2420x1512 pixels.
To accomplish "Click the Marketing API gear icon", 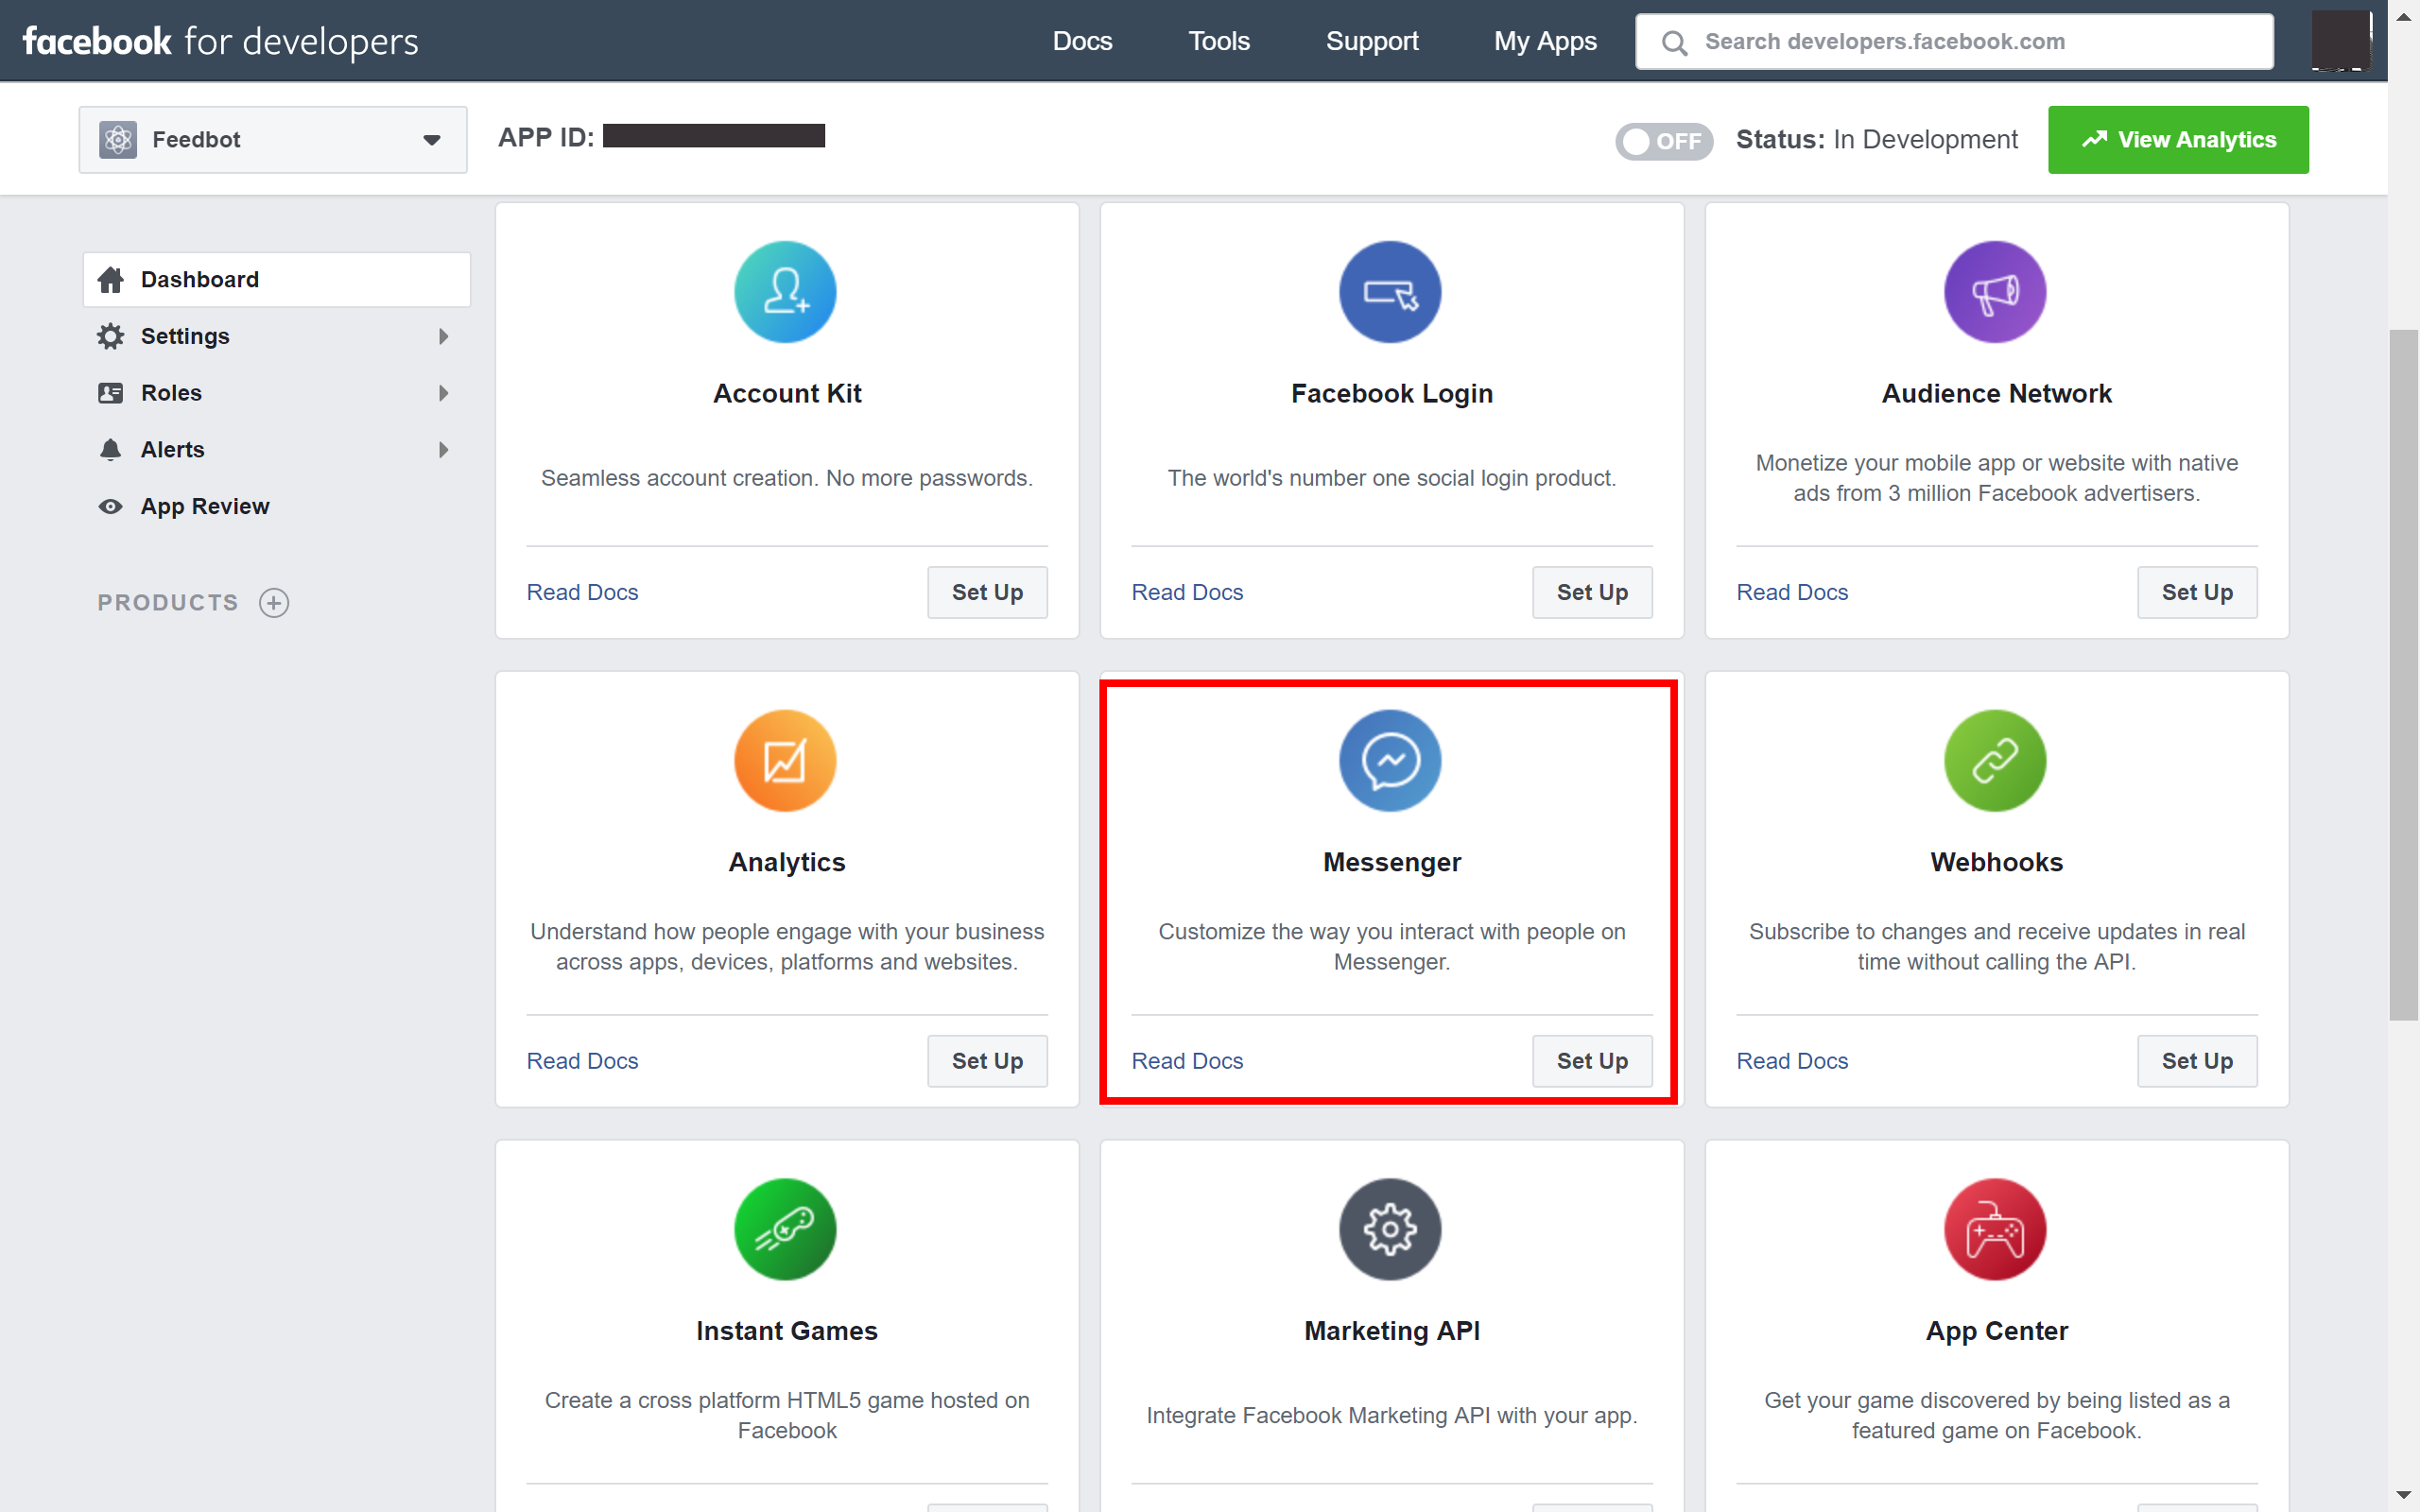I will tap(1390, 1229).
